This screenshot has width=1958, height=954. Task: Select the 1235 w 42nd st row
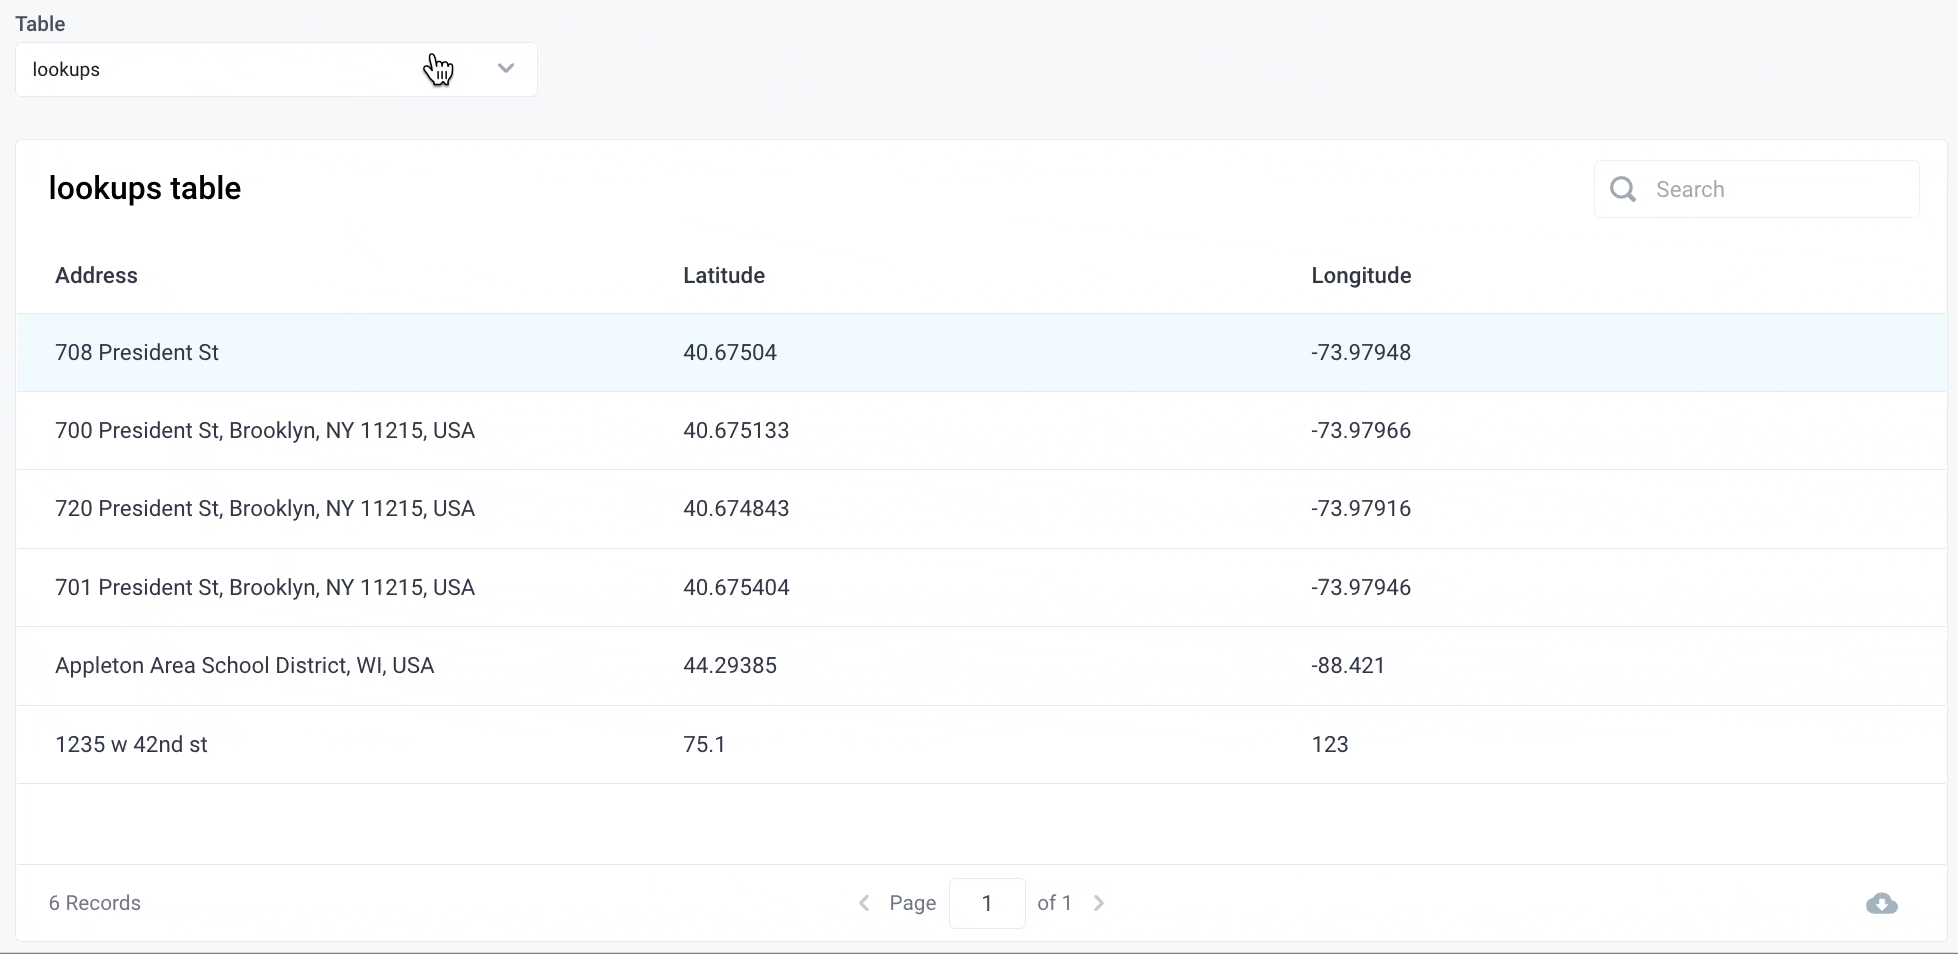click(132, 745)
